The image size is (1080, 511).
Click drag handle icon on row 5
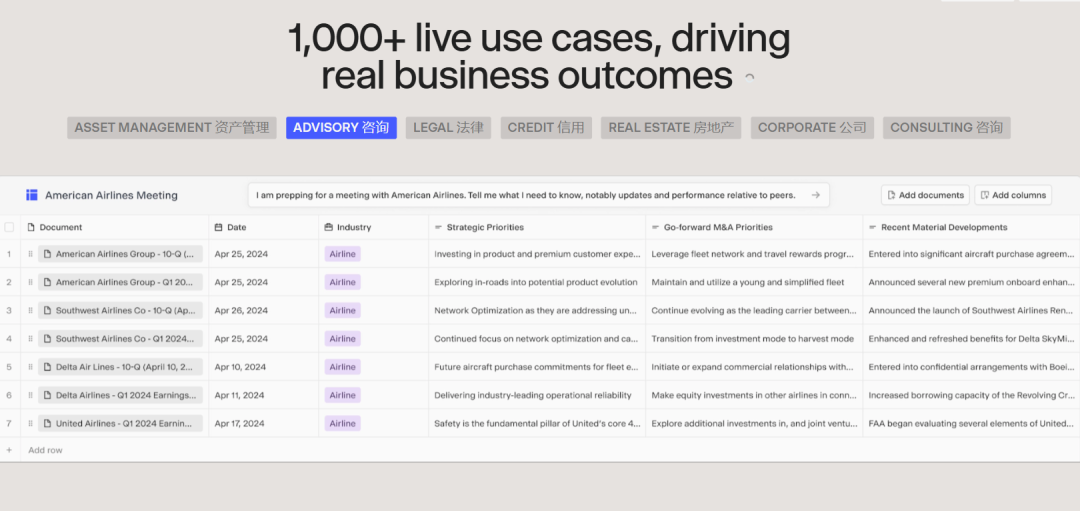coord(30,367)
